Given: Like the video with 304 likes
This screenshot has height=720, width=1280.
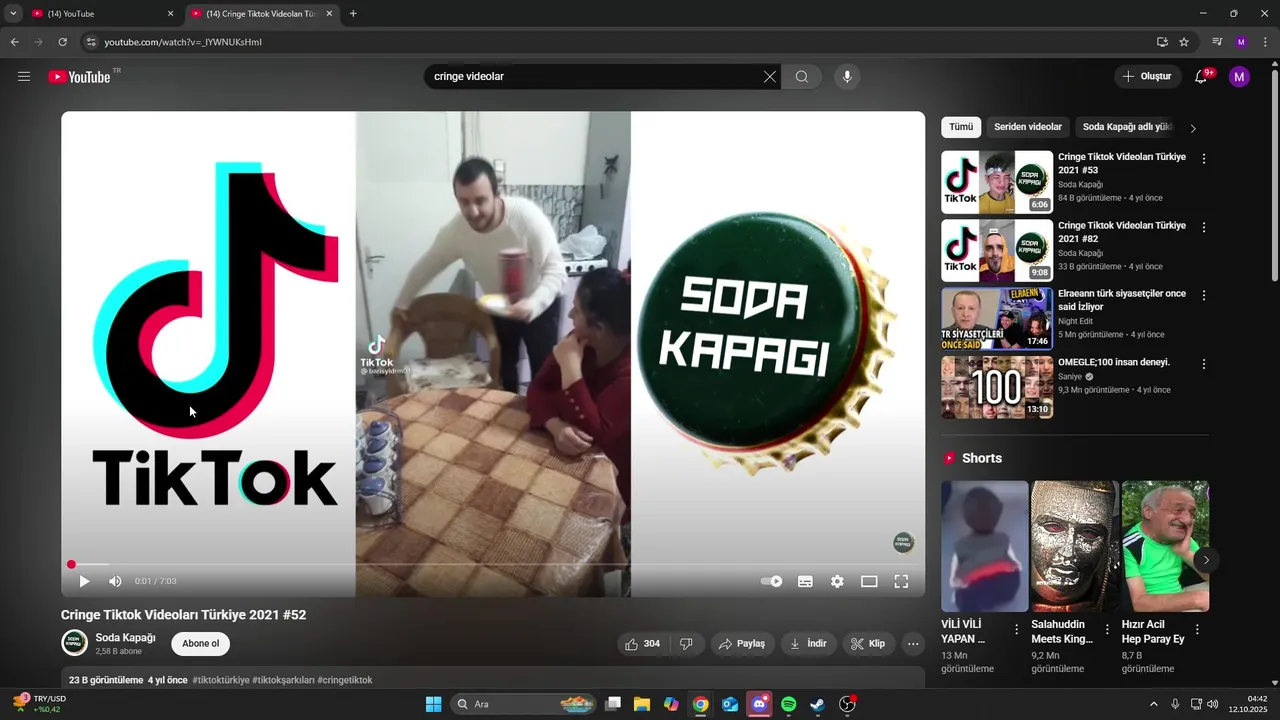Looking at the screenshot, I should pos(642,644).
